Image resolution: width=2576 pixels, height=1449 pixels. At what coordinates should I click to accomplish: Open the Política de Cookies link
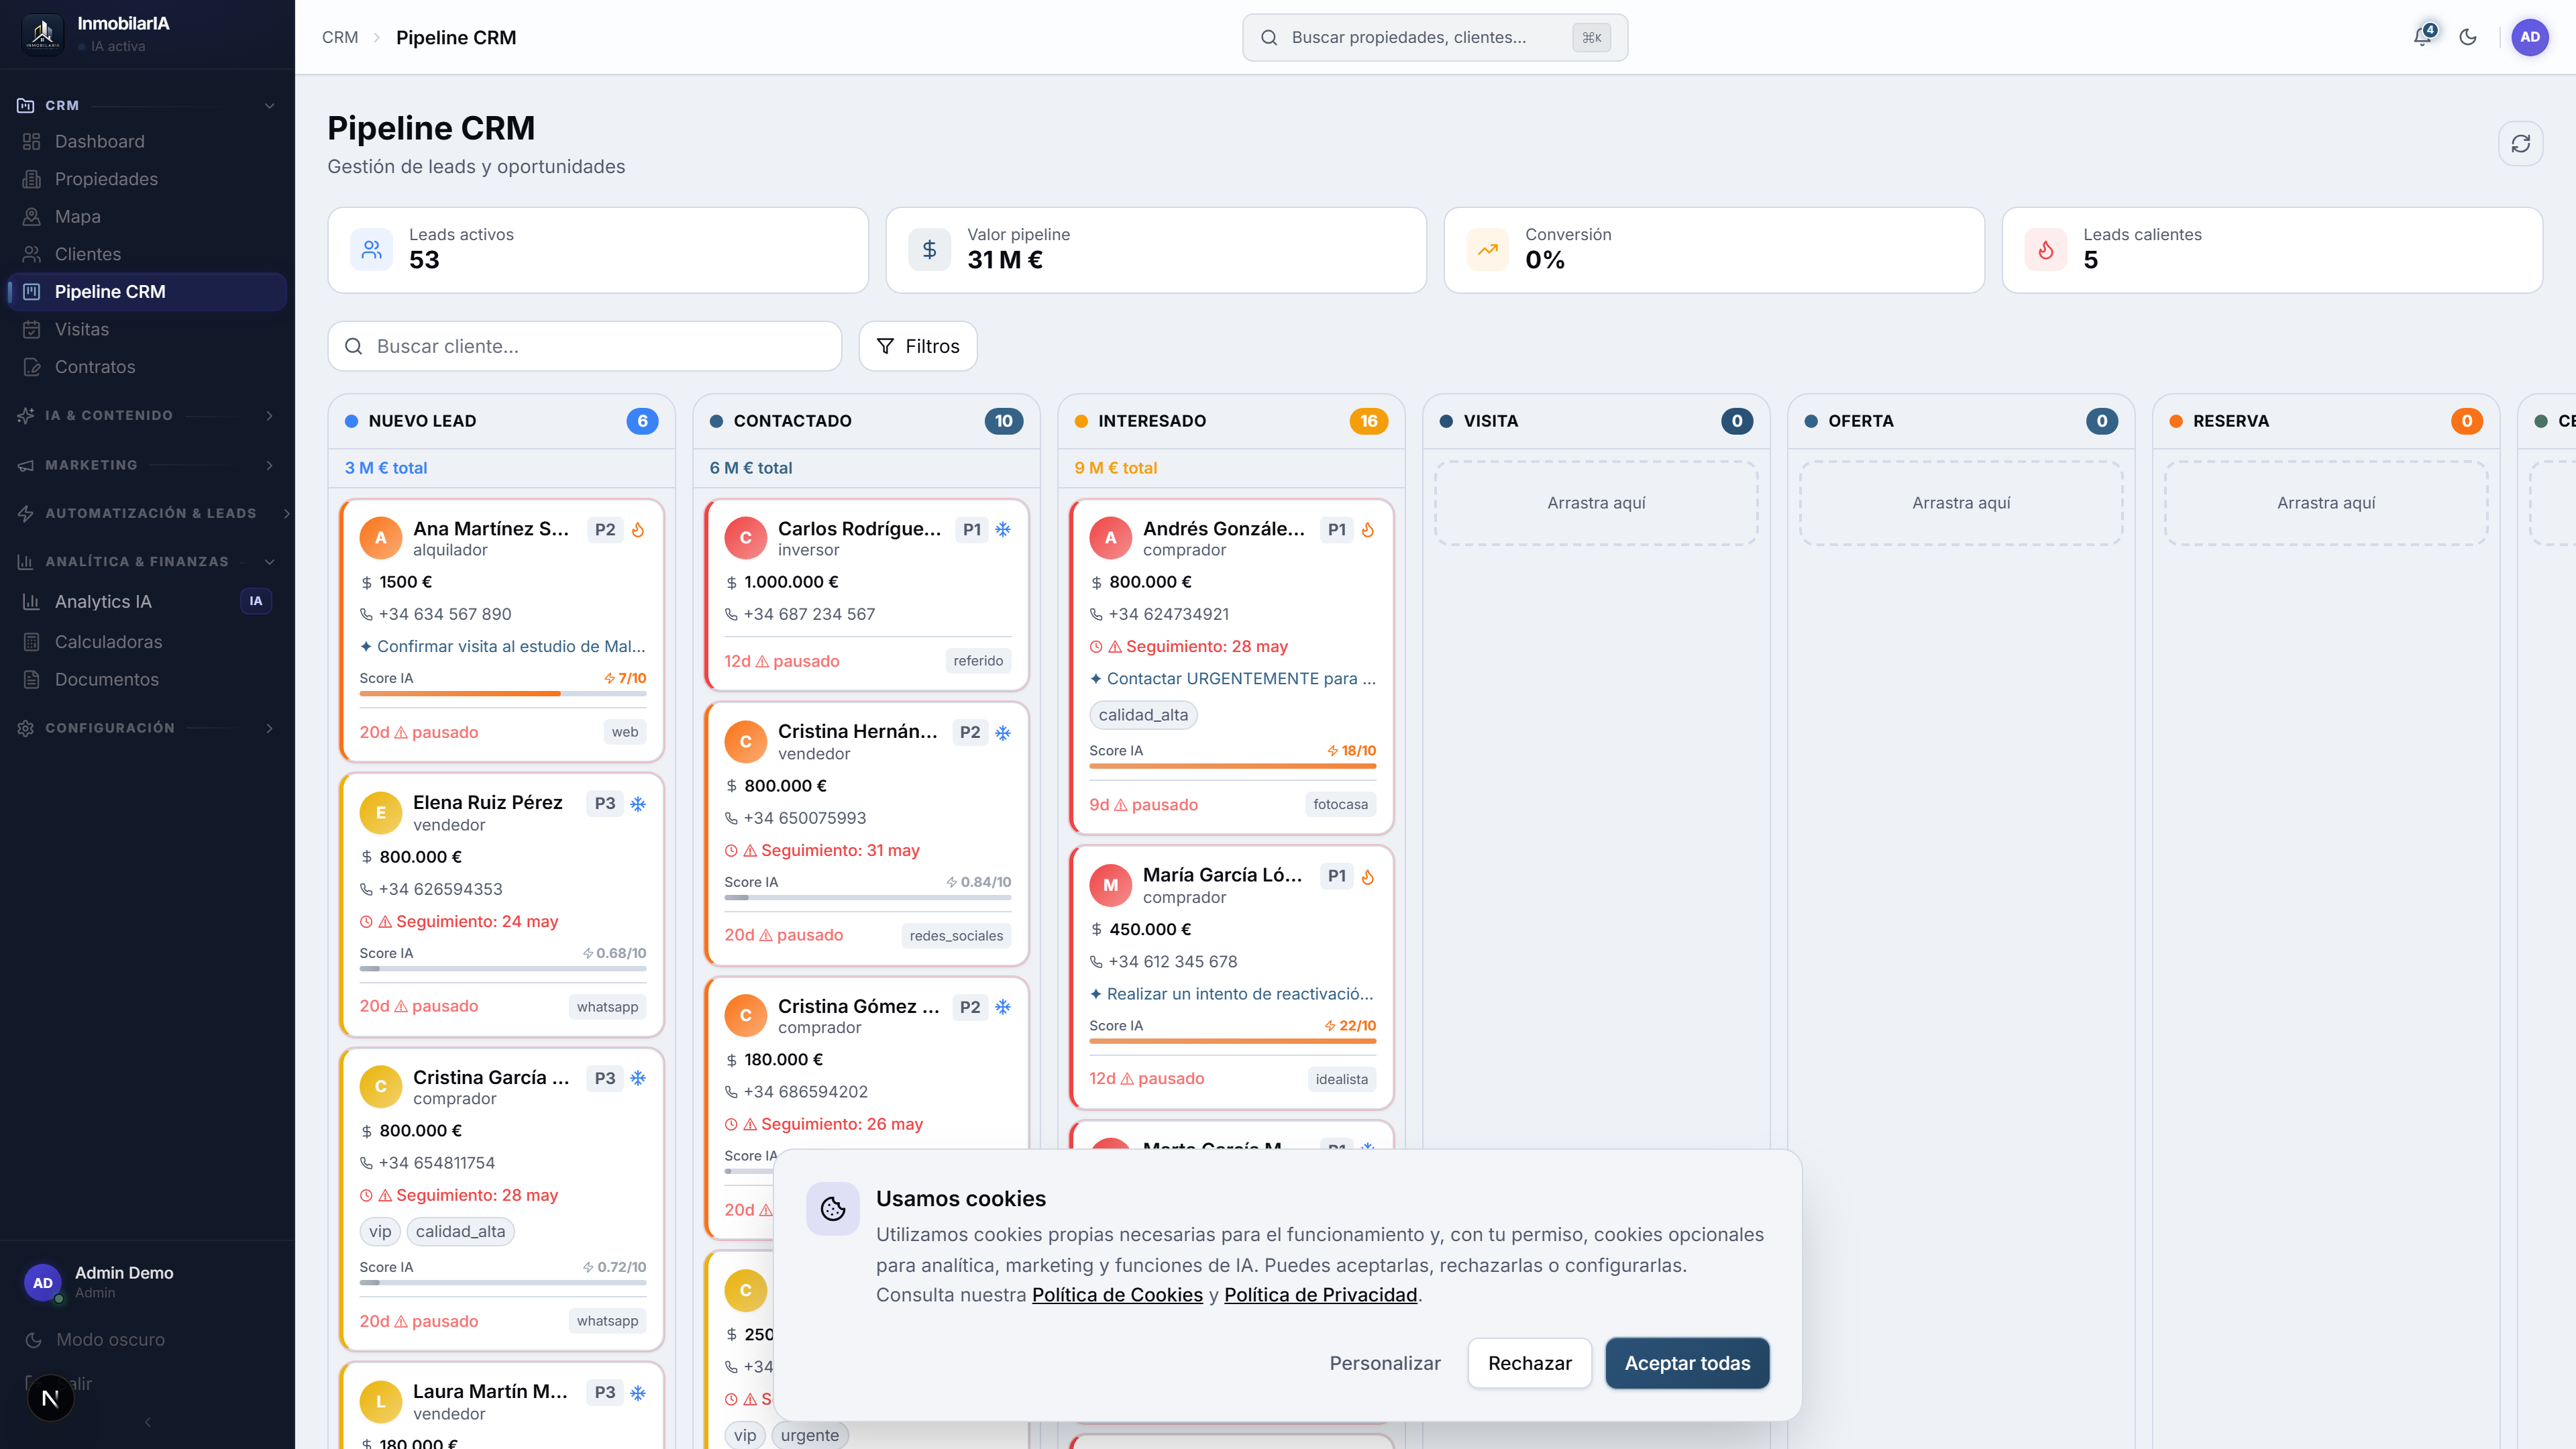click(1117, 1295)
